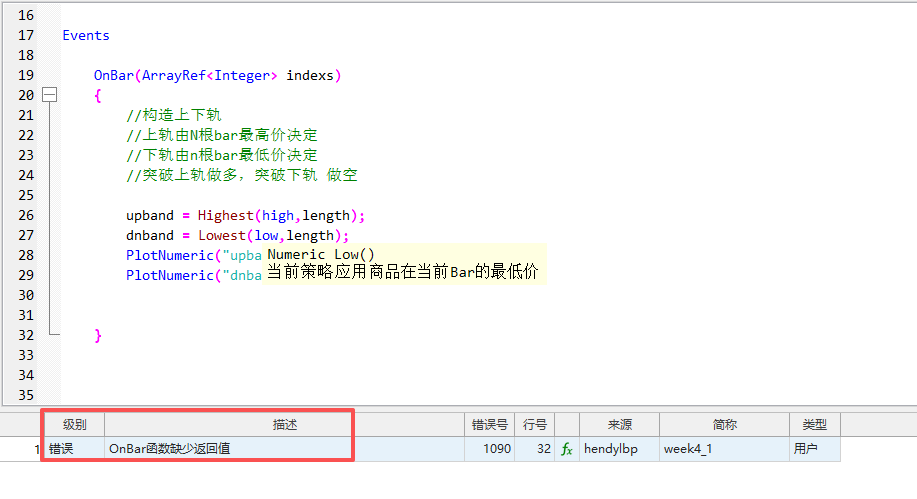Place cursor on the Events keyword
917x499 pixels.
click(x=86, y=35)
